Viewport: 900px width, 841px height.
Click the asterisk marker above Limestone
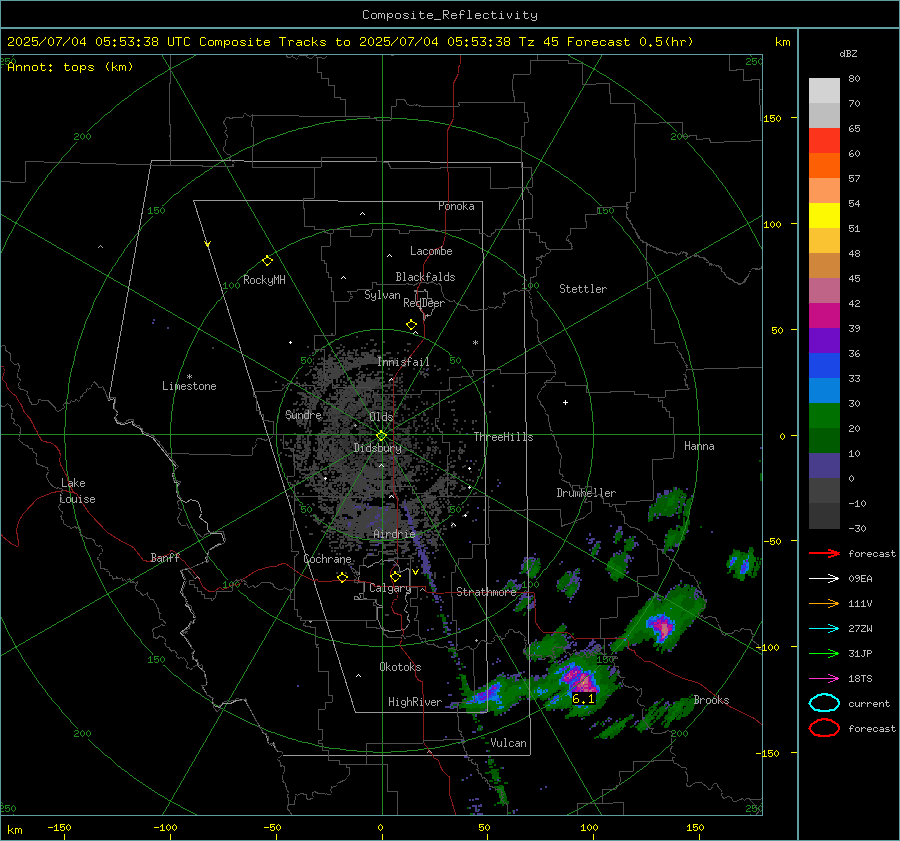189,377
